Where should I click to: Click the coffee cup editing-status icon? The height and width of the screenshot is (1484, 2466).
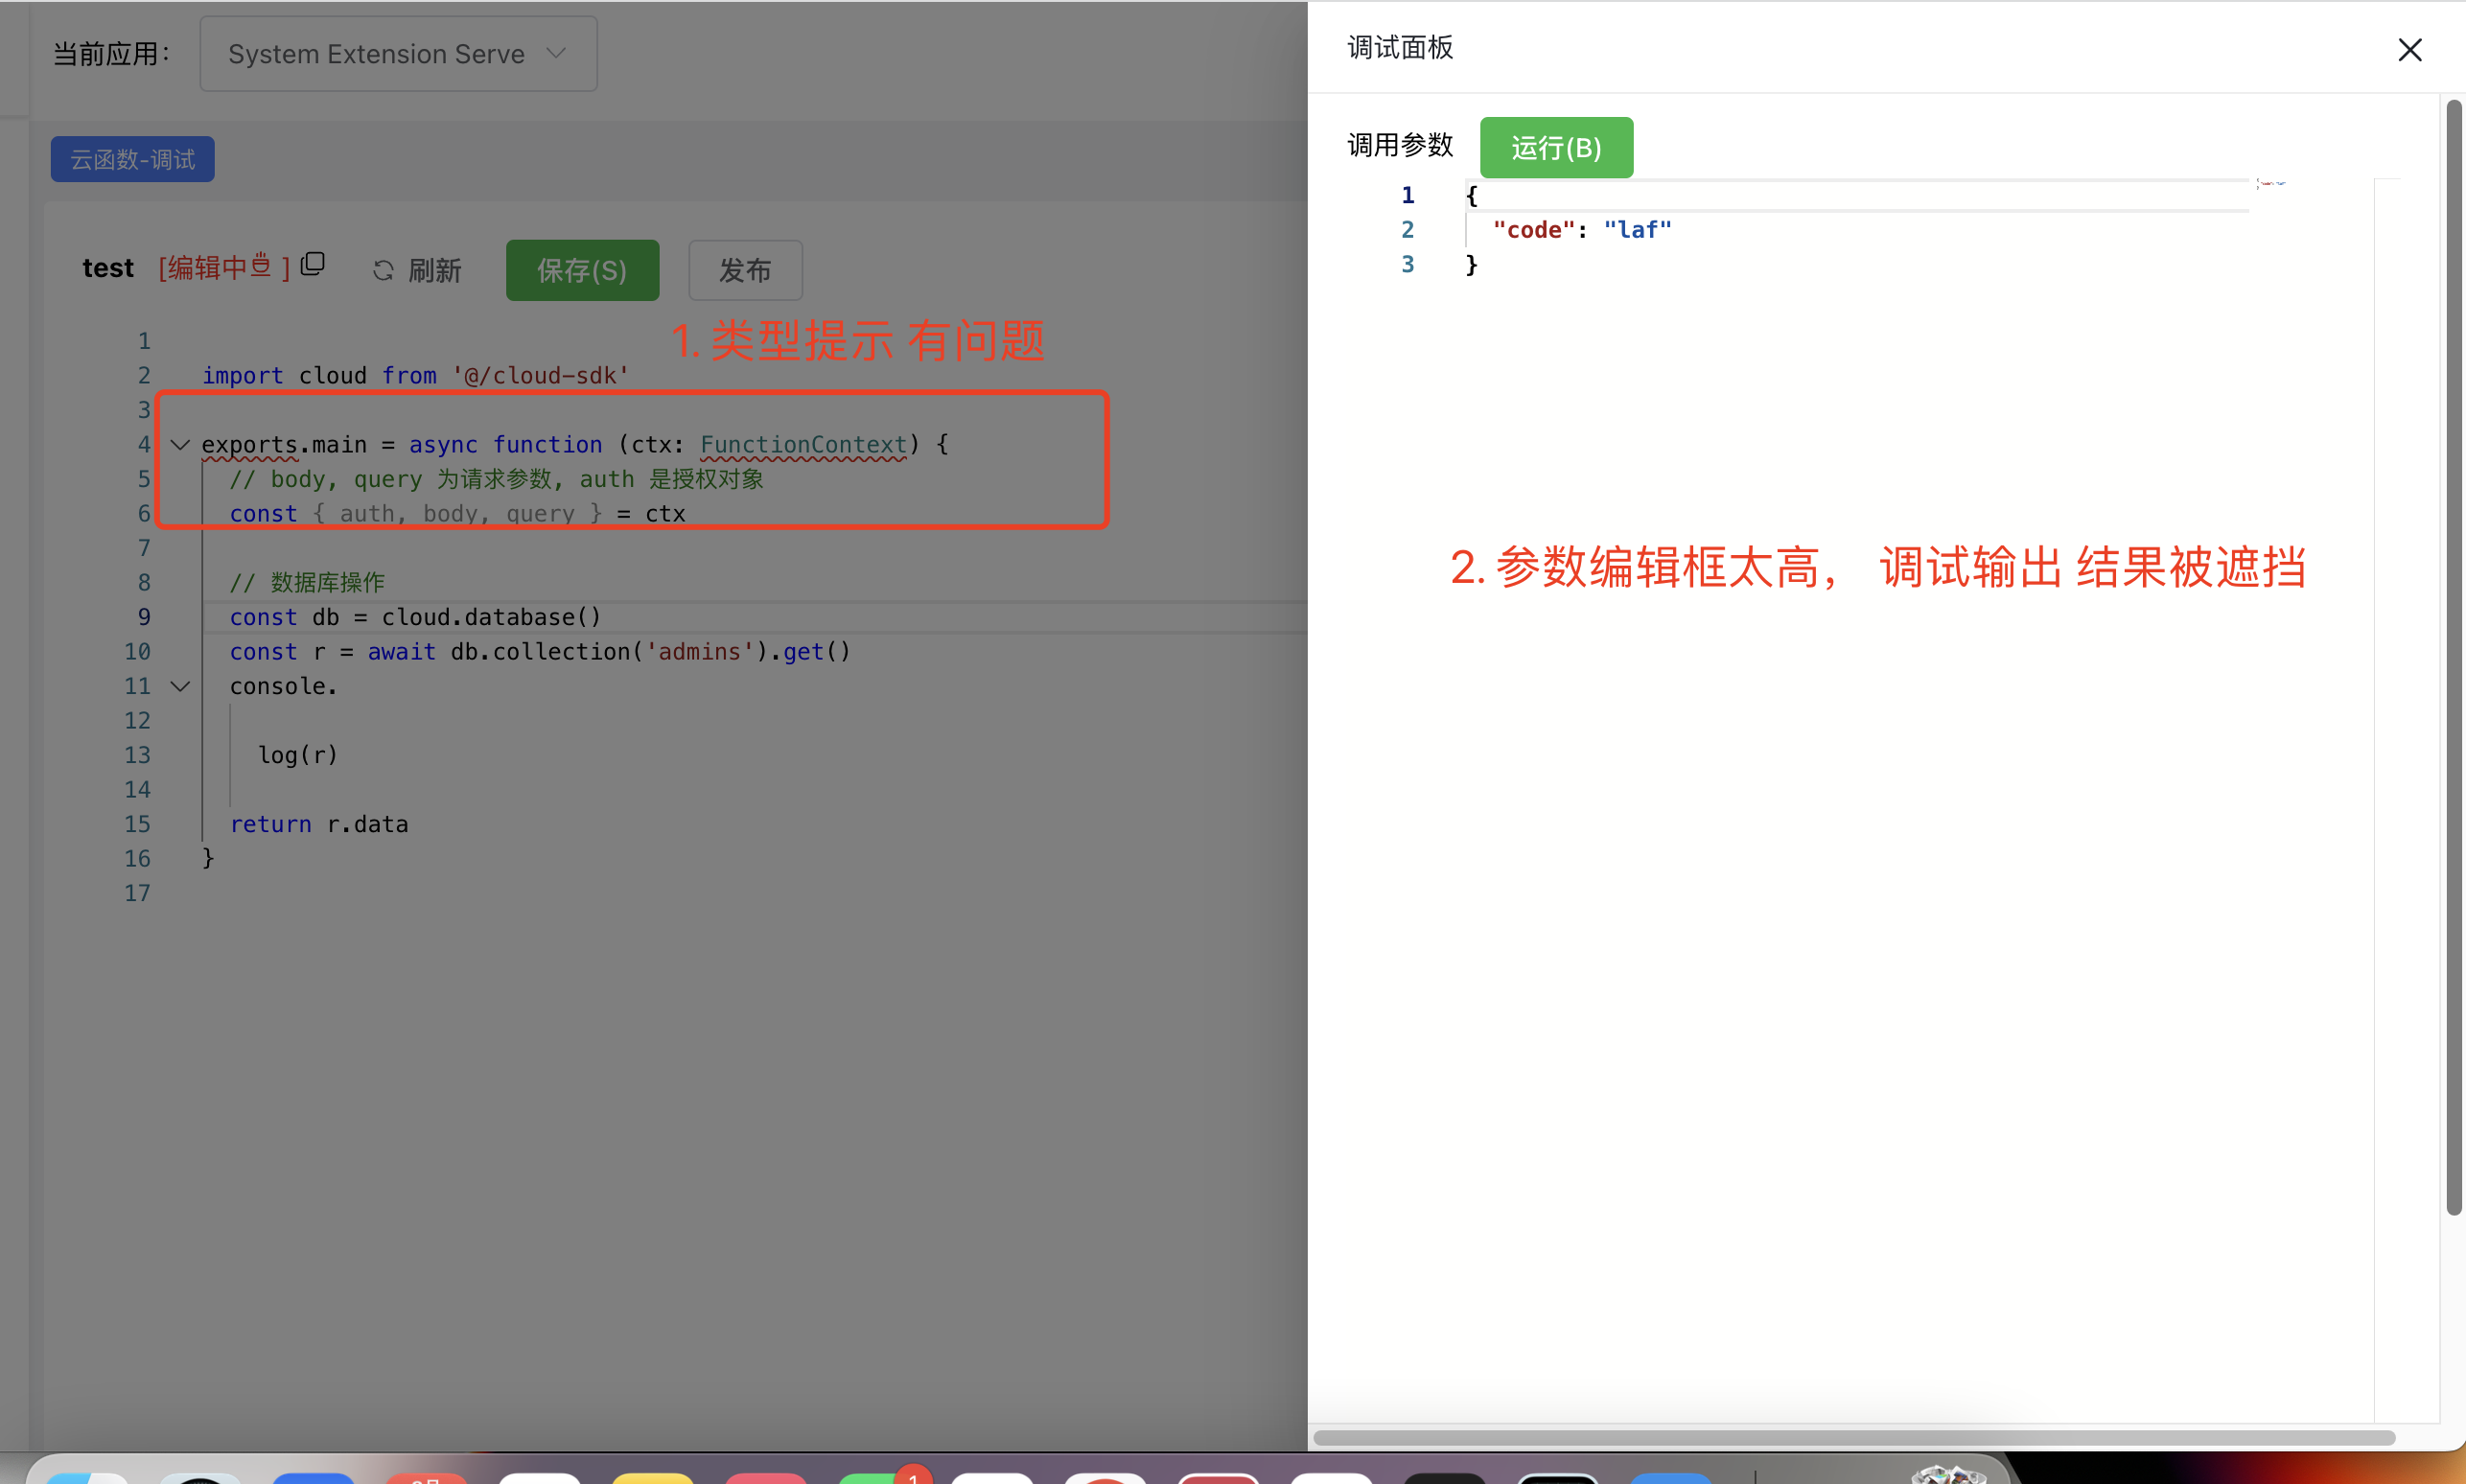261,265
